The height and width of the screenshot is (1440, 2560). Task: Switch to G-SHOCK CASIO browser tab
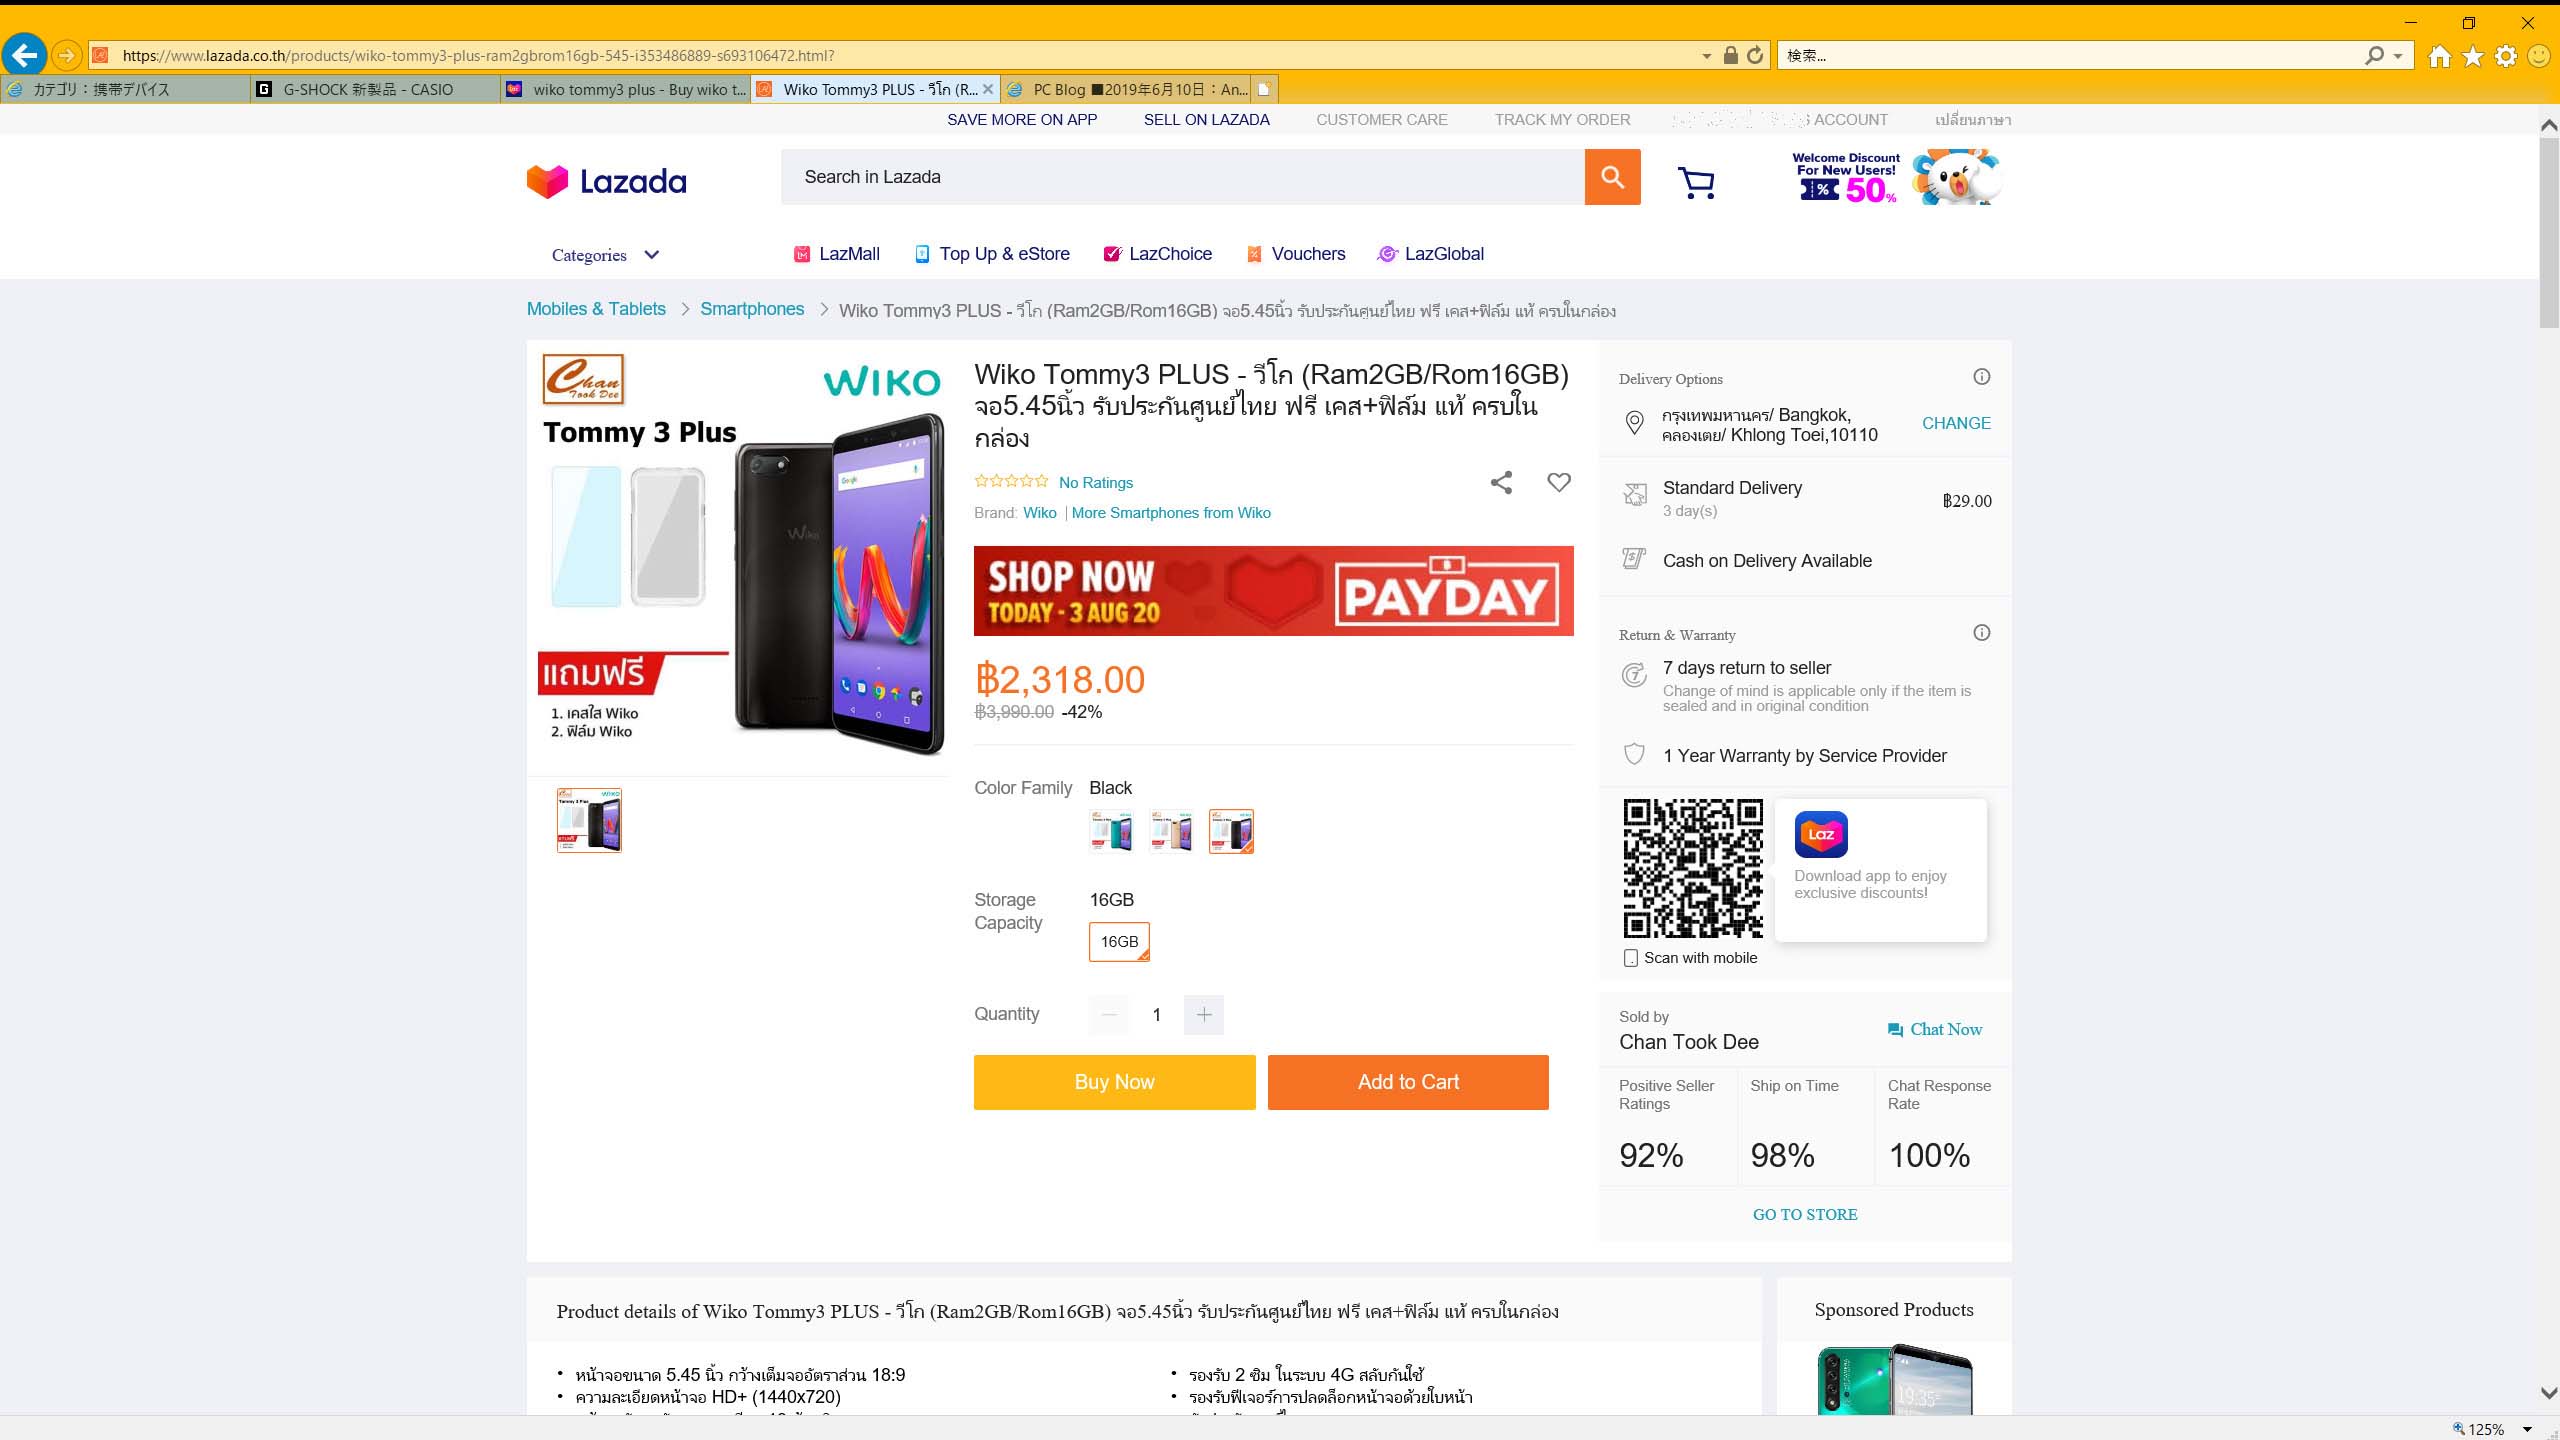pos(375,89)
